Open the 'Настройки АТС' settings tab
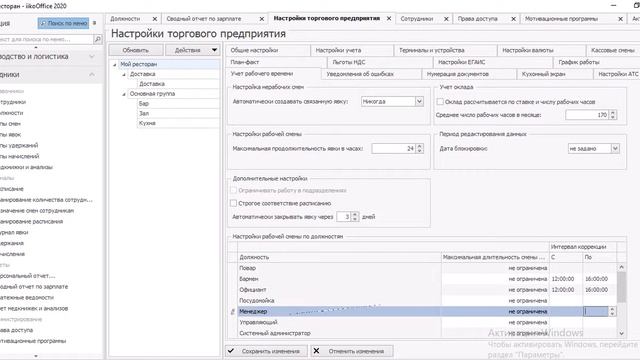The height and width of the screenshot is (360, 640). 617,74
